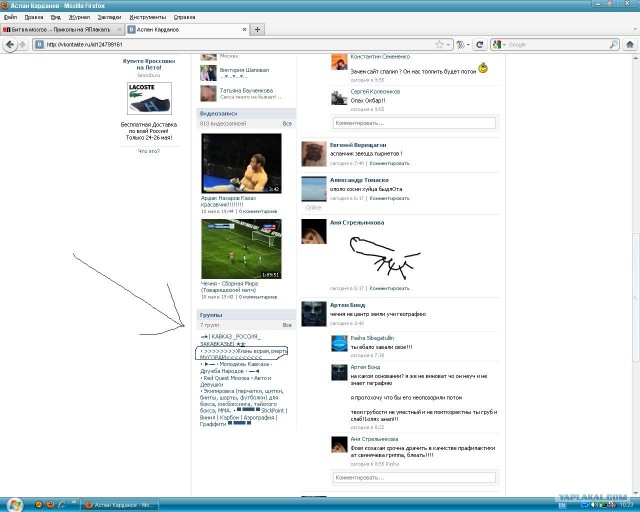The width and height of the screenshot is (640, 512).
Task: Click Евгений Верещагин's avatar picture
Action: click(313, 152)
